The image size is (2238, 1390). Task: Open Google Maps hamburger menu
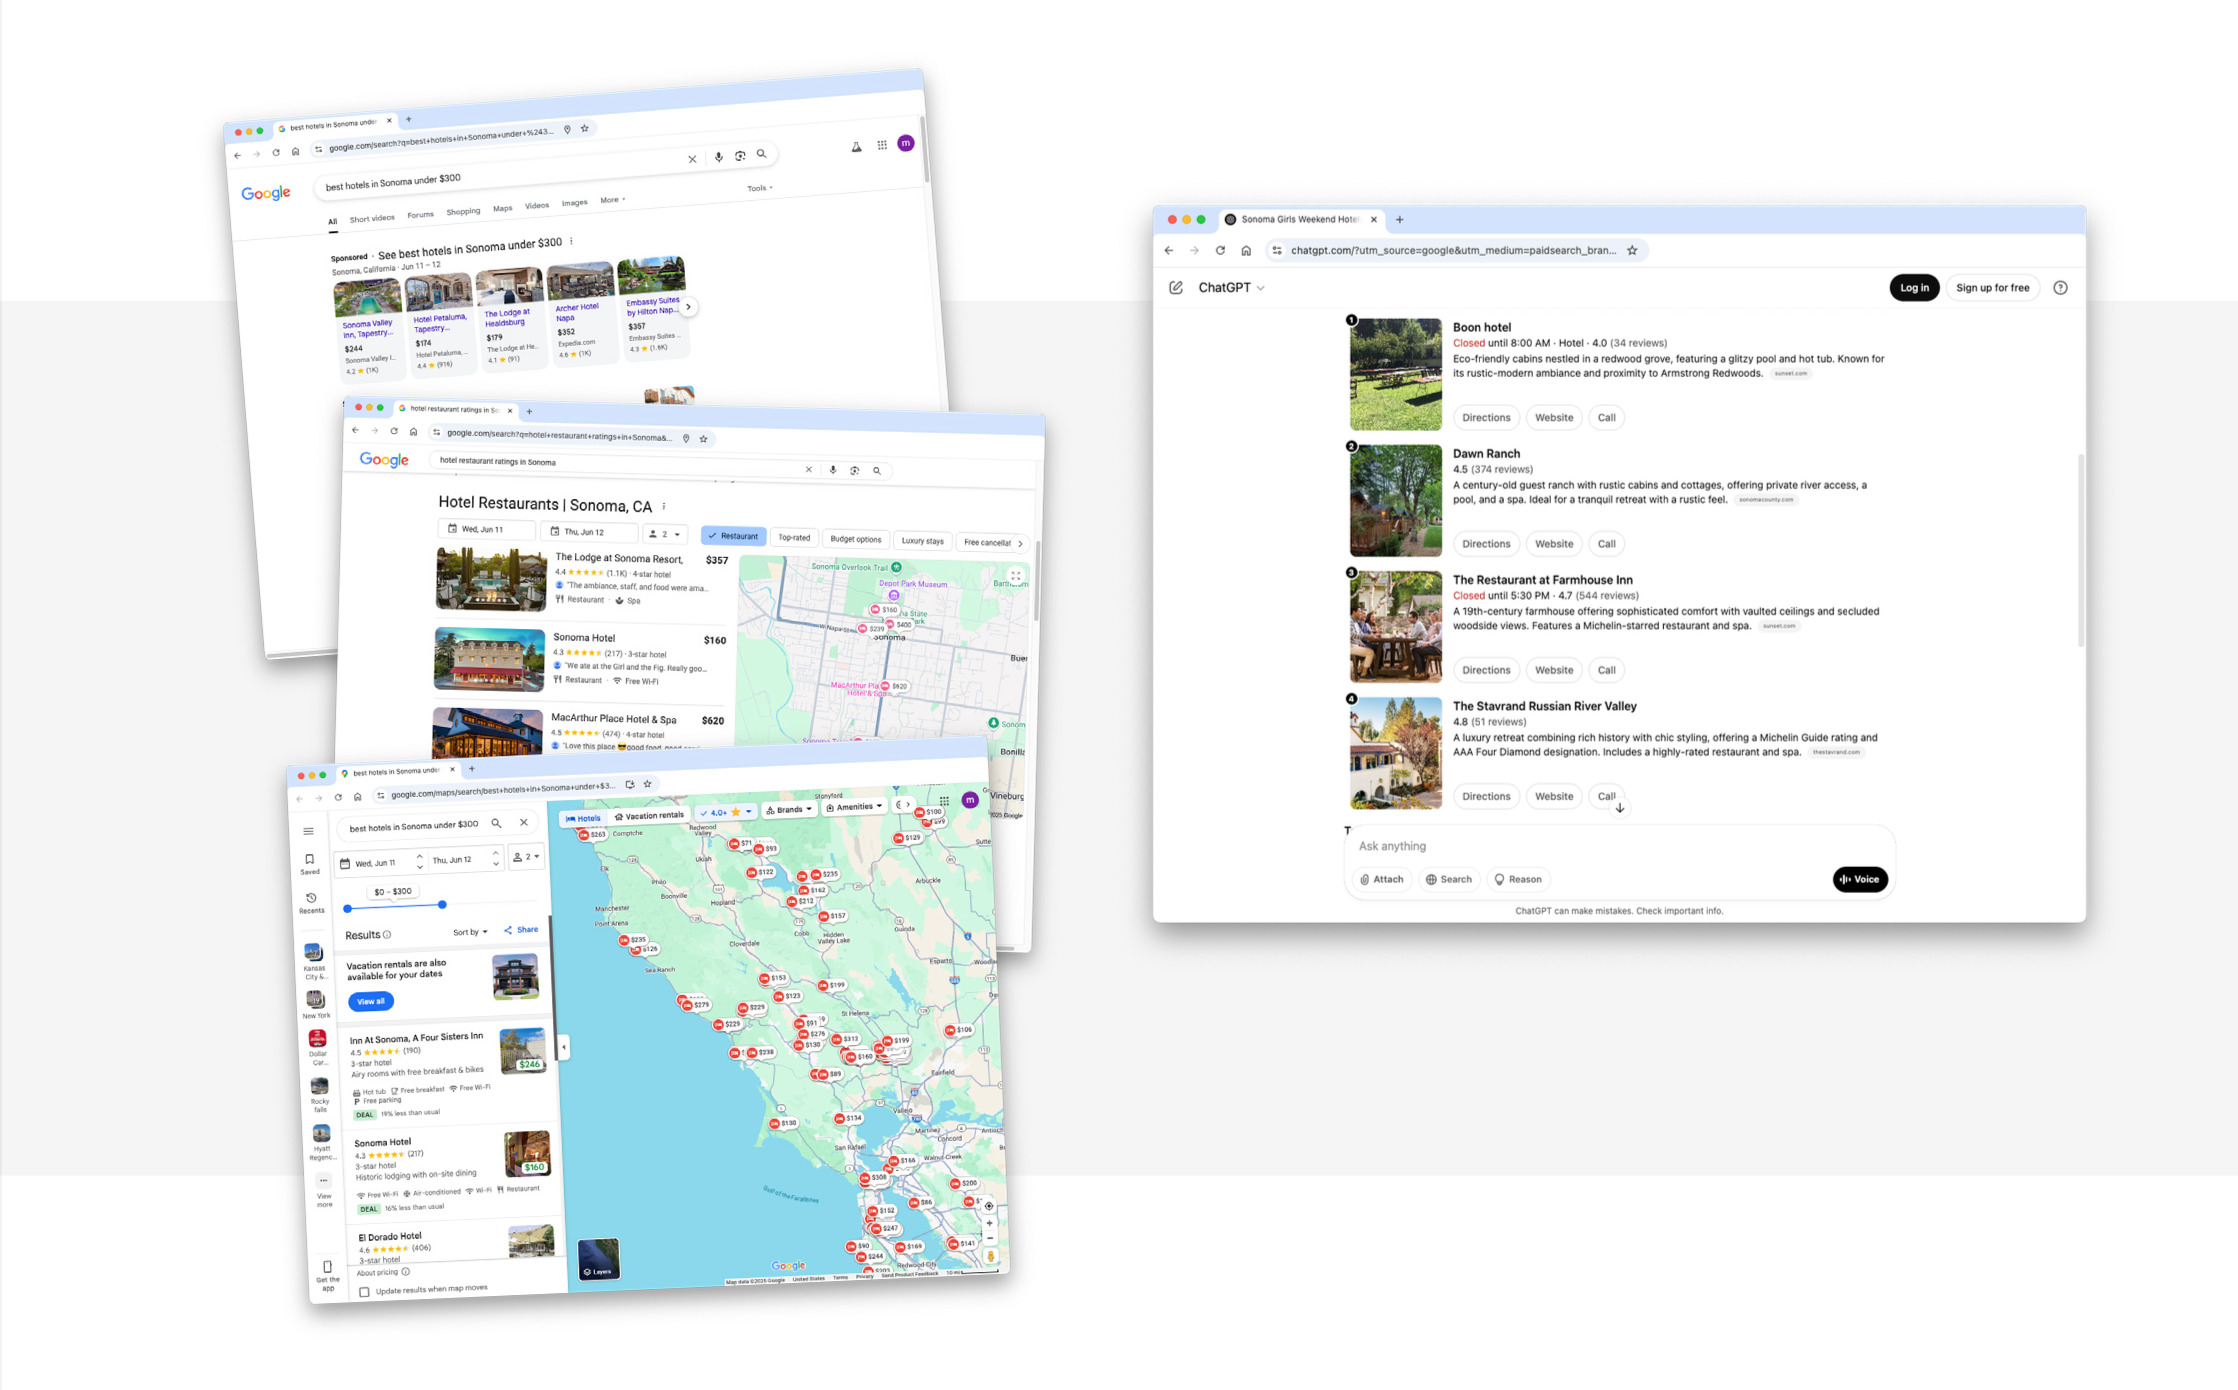point(308,831)
